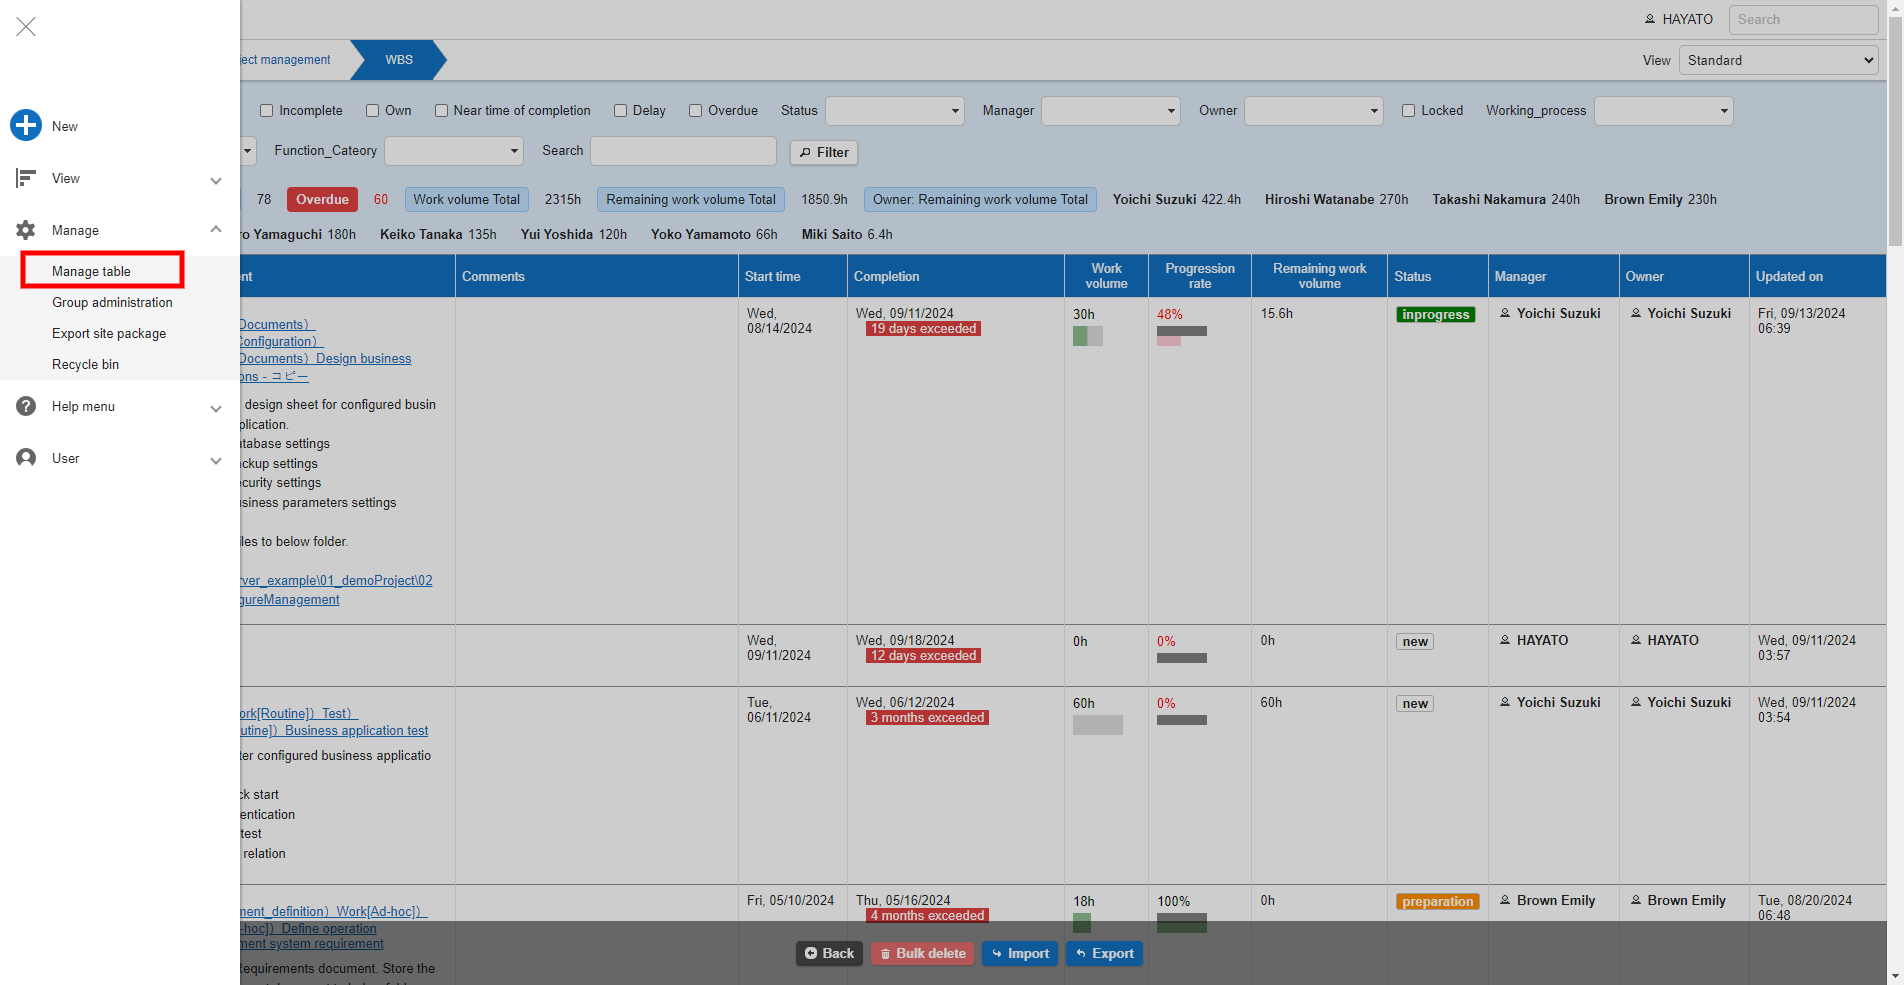Enable Near time of completion checkbox
Image resolution: width=1904 pixels, height=985 pixels.
point(441,111)
